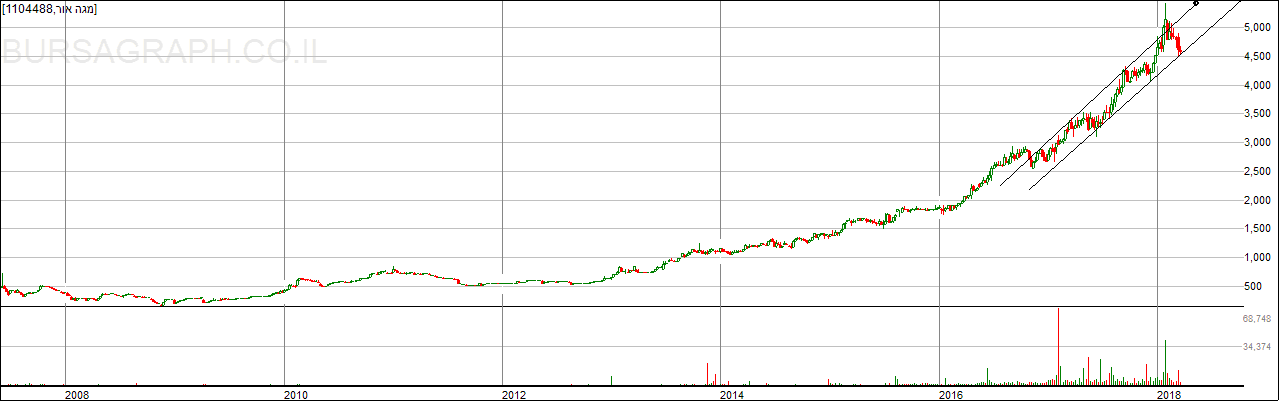Image resolution: width=1279 pixels, height=401 pixels.
Task: Select the 2010 year label on time axis
Action: 295,395
